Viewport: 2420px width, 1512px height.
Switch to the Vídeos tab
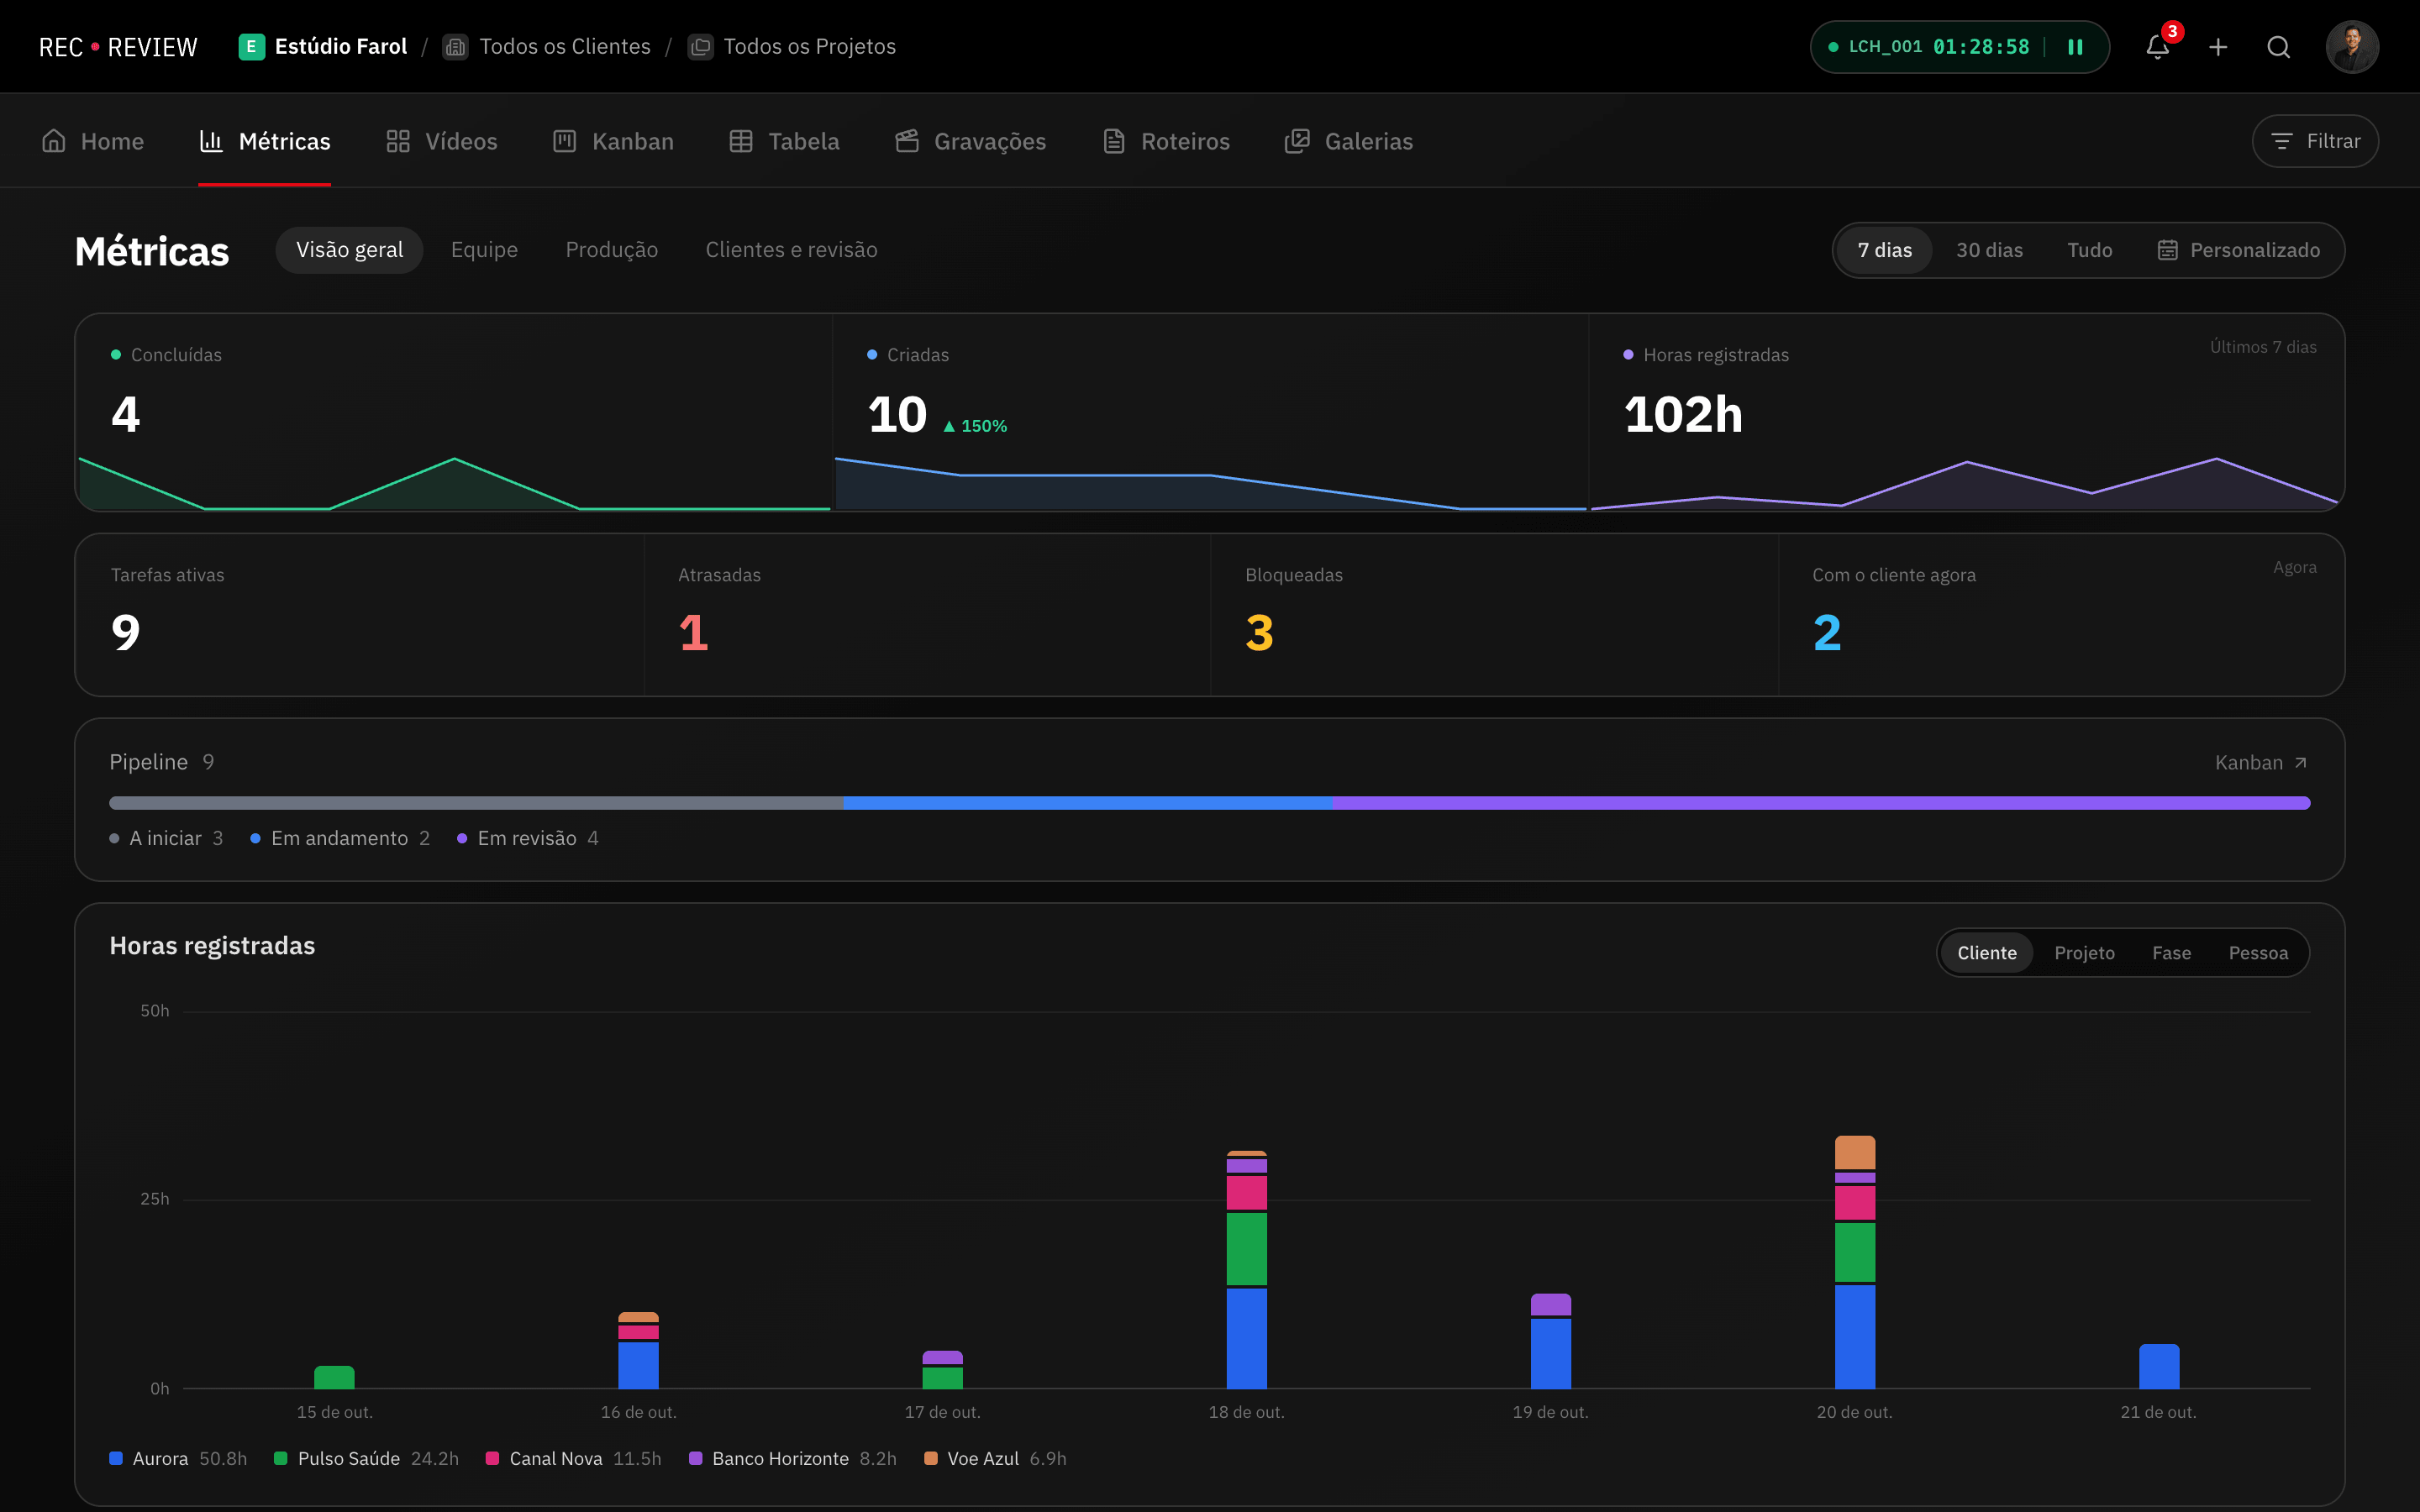click(441, 141)
